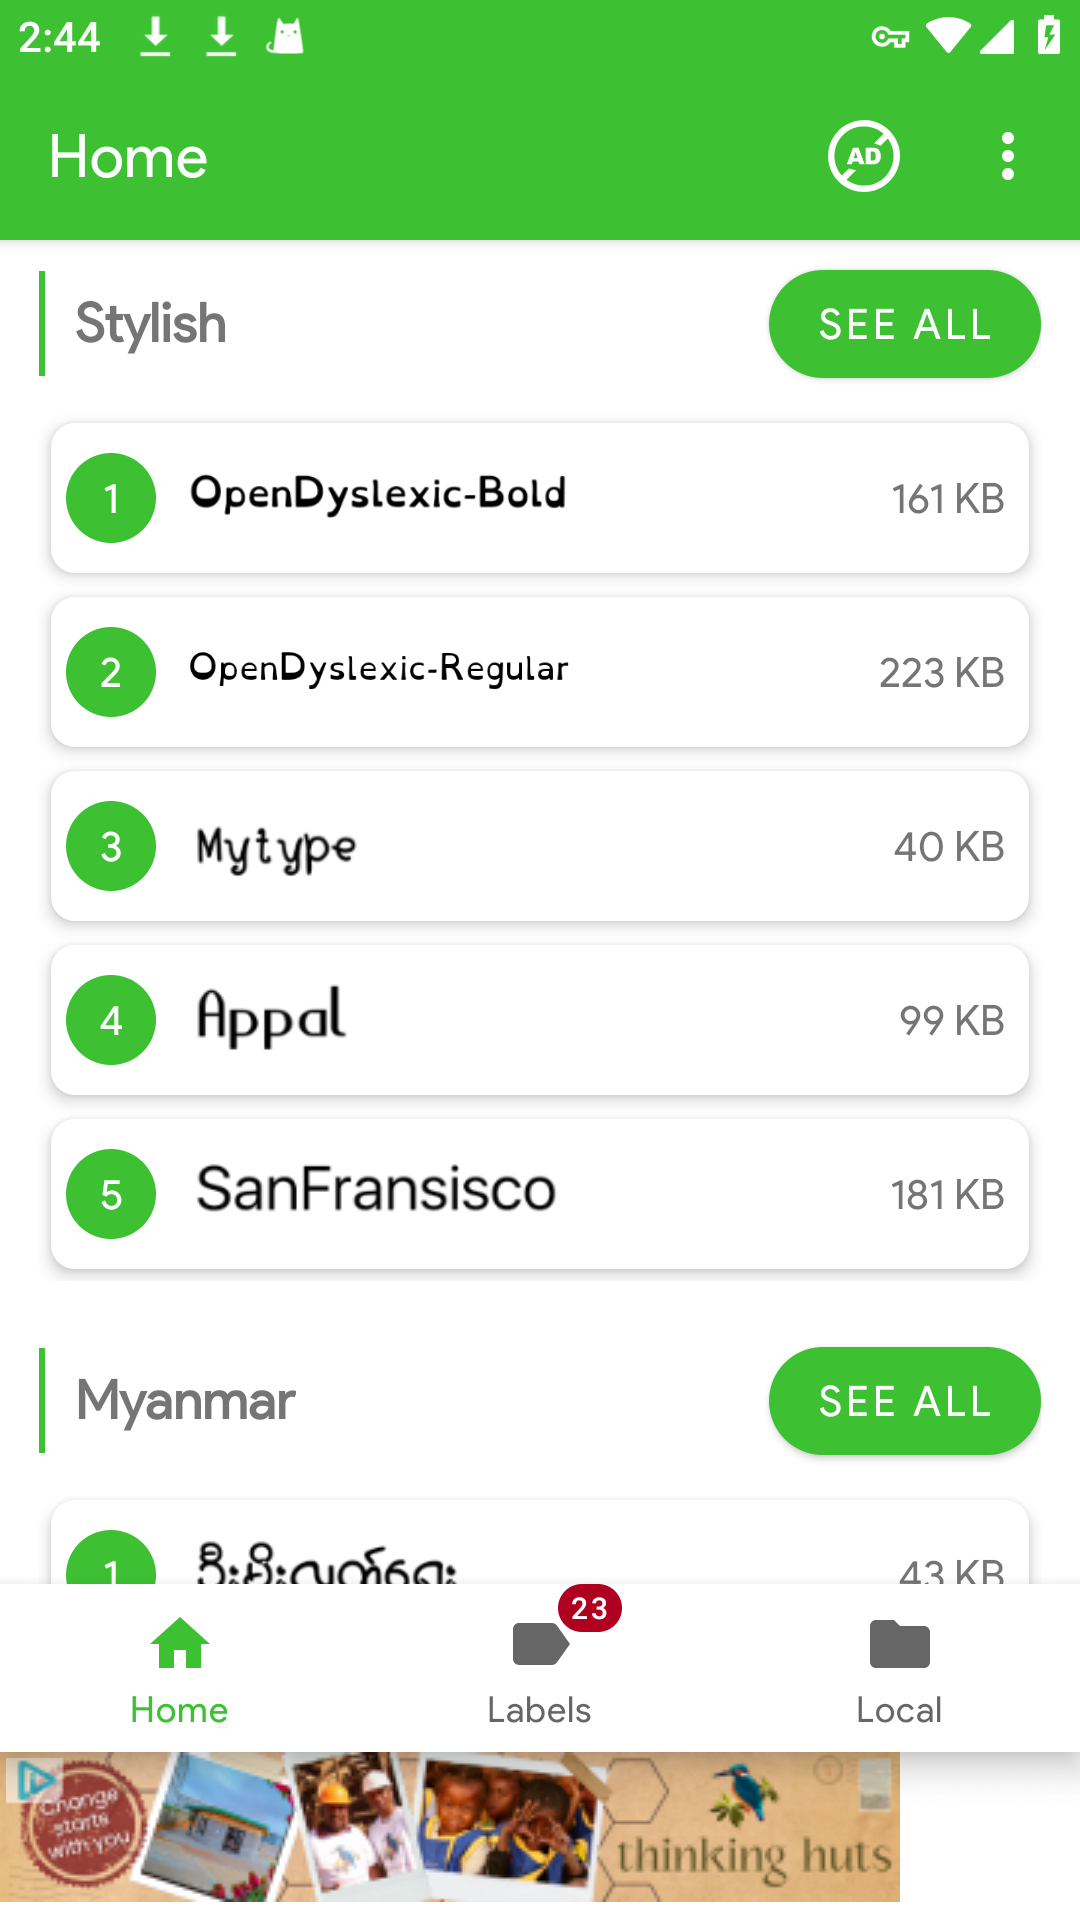Tap the green number 3 circle beside Mytype
1080x1920 pixels.
(111, 846)
